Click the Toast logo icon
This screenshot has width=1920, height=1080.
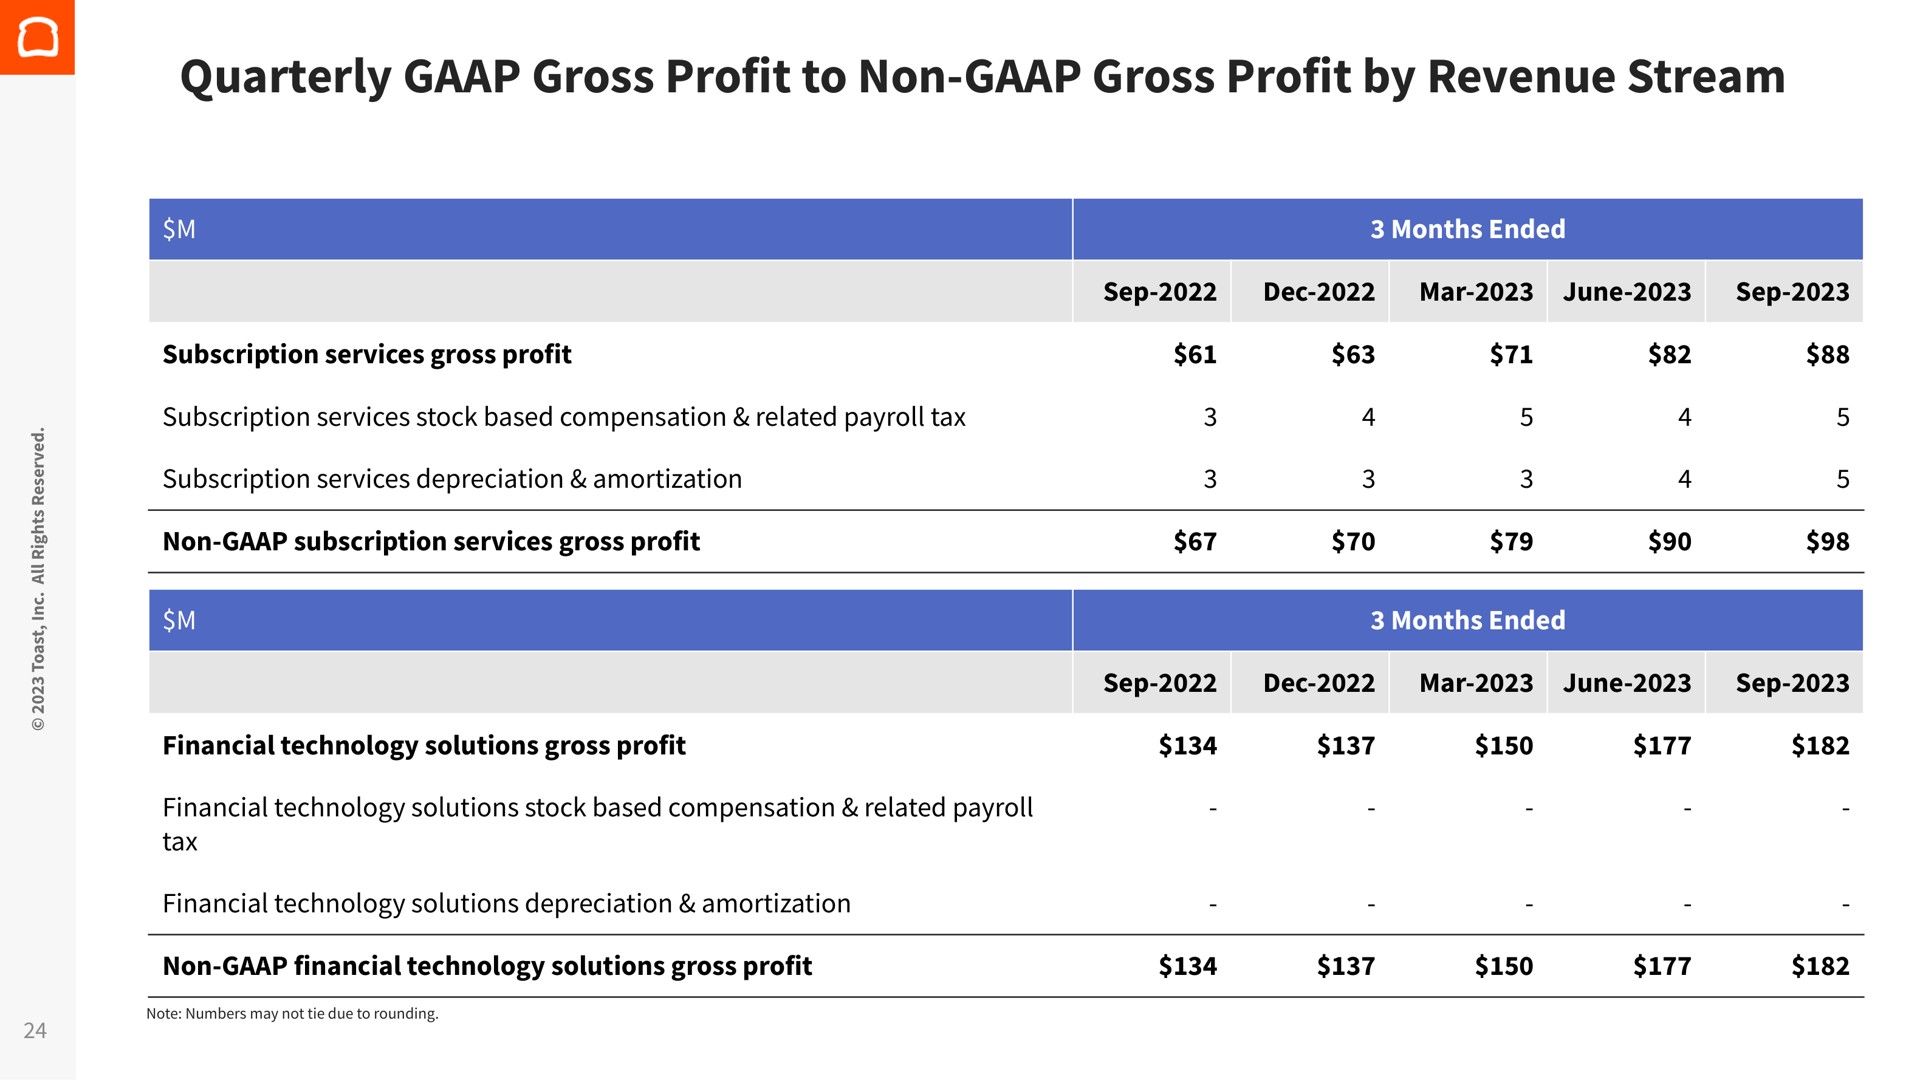(x=37, y=37)
